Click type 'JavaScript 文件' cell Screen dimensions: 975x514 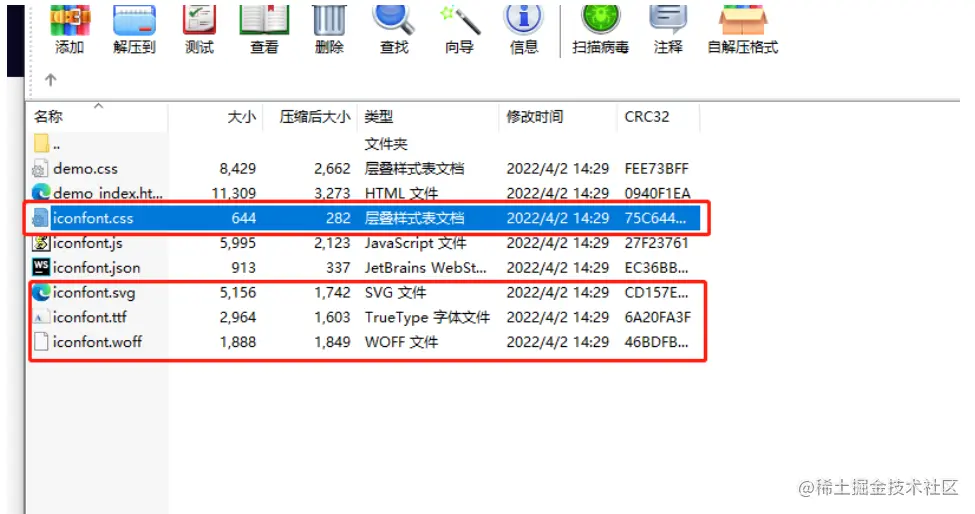pyautogui.click(x=415, y=243)
